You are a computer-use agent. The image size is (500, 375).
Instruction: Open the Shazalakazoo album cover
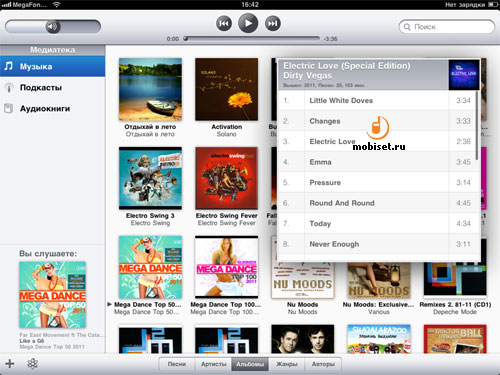(x=379, y=339)
